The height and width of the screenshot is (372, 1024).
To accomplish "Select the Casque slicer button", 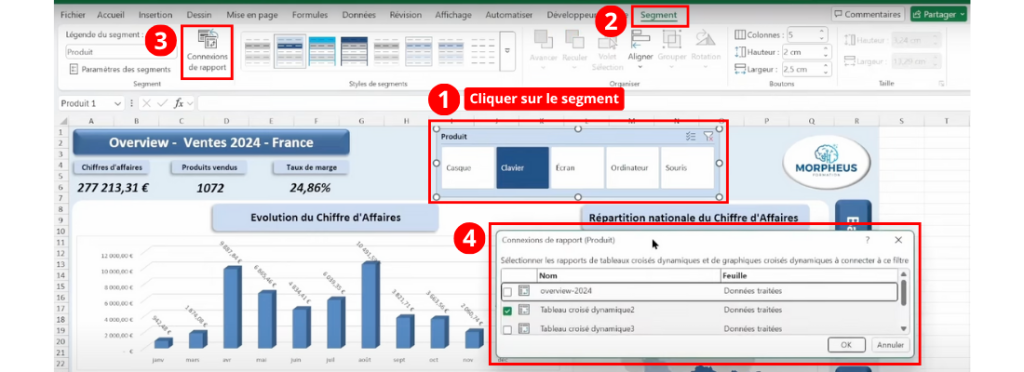I will coord(467,168).
